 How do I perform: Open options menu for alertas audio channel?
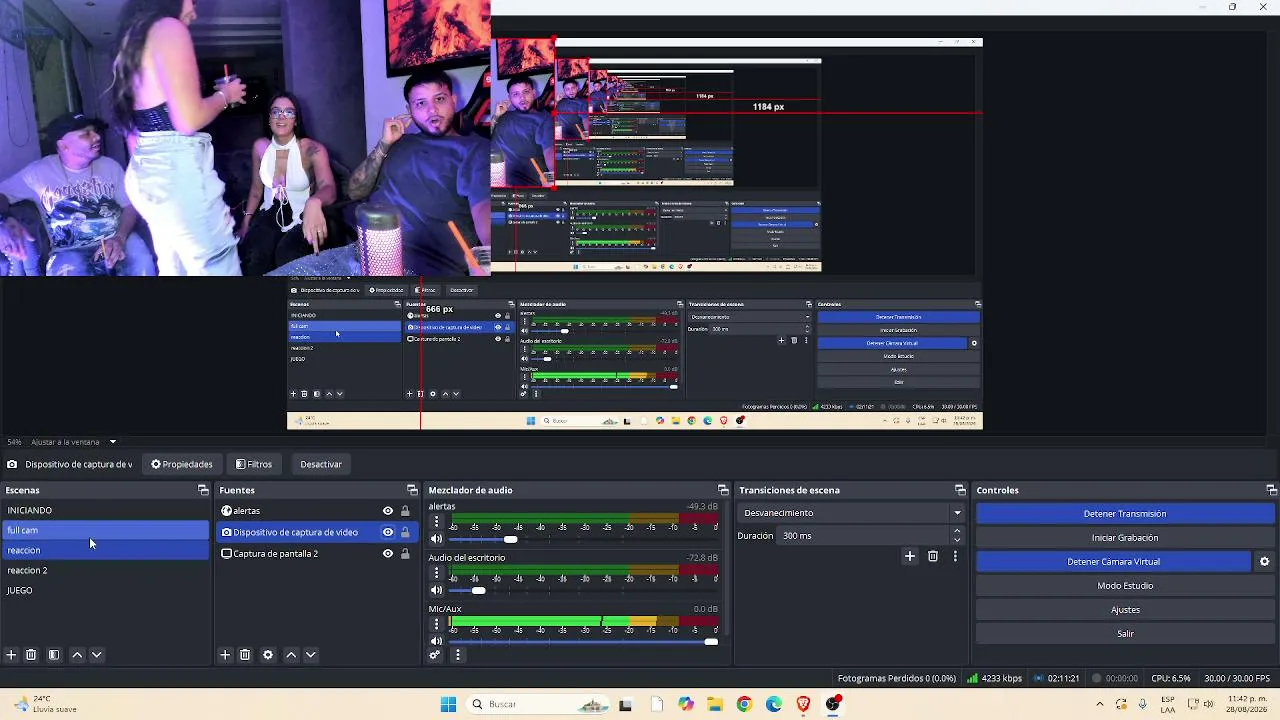pos(436,522)
